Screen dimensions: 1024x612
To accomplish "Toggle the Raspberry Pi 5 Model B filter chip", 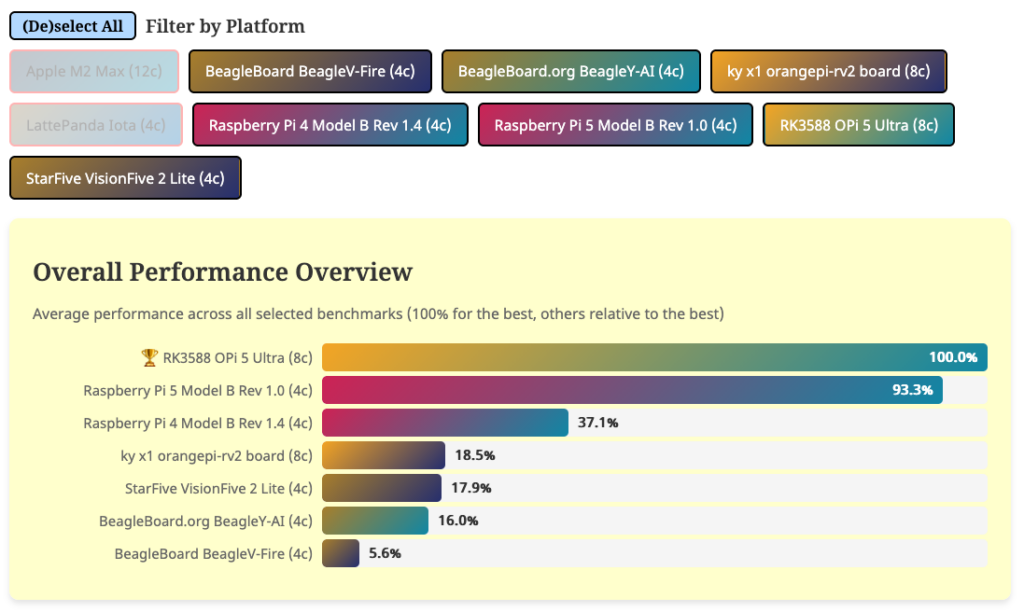I will click(x=615, y=125).
